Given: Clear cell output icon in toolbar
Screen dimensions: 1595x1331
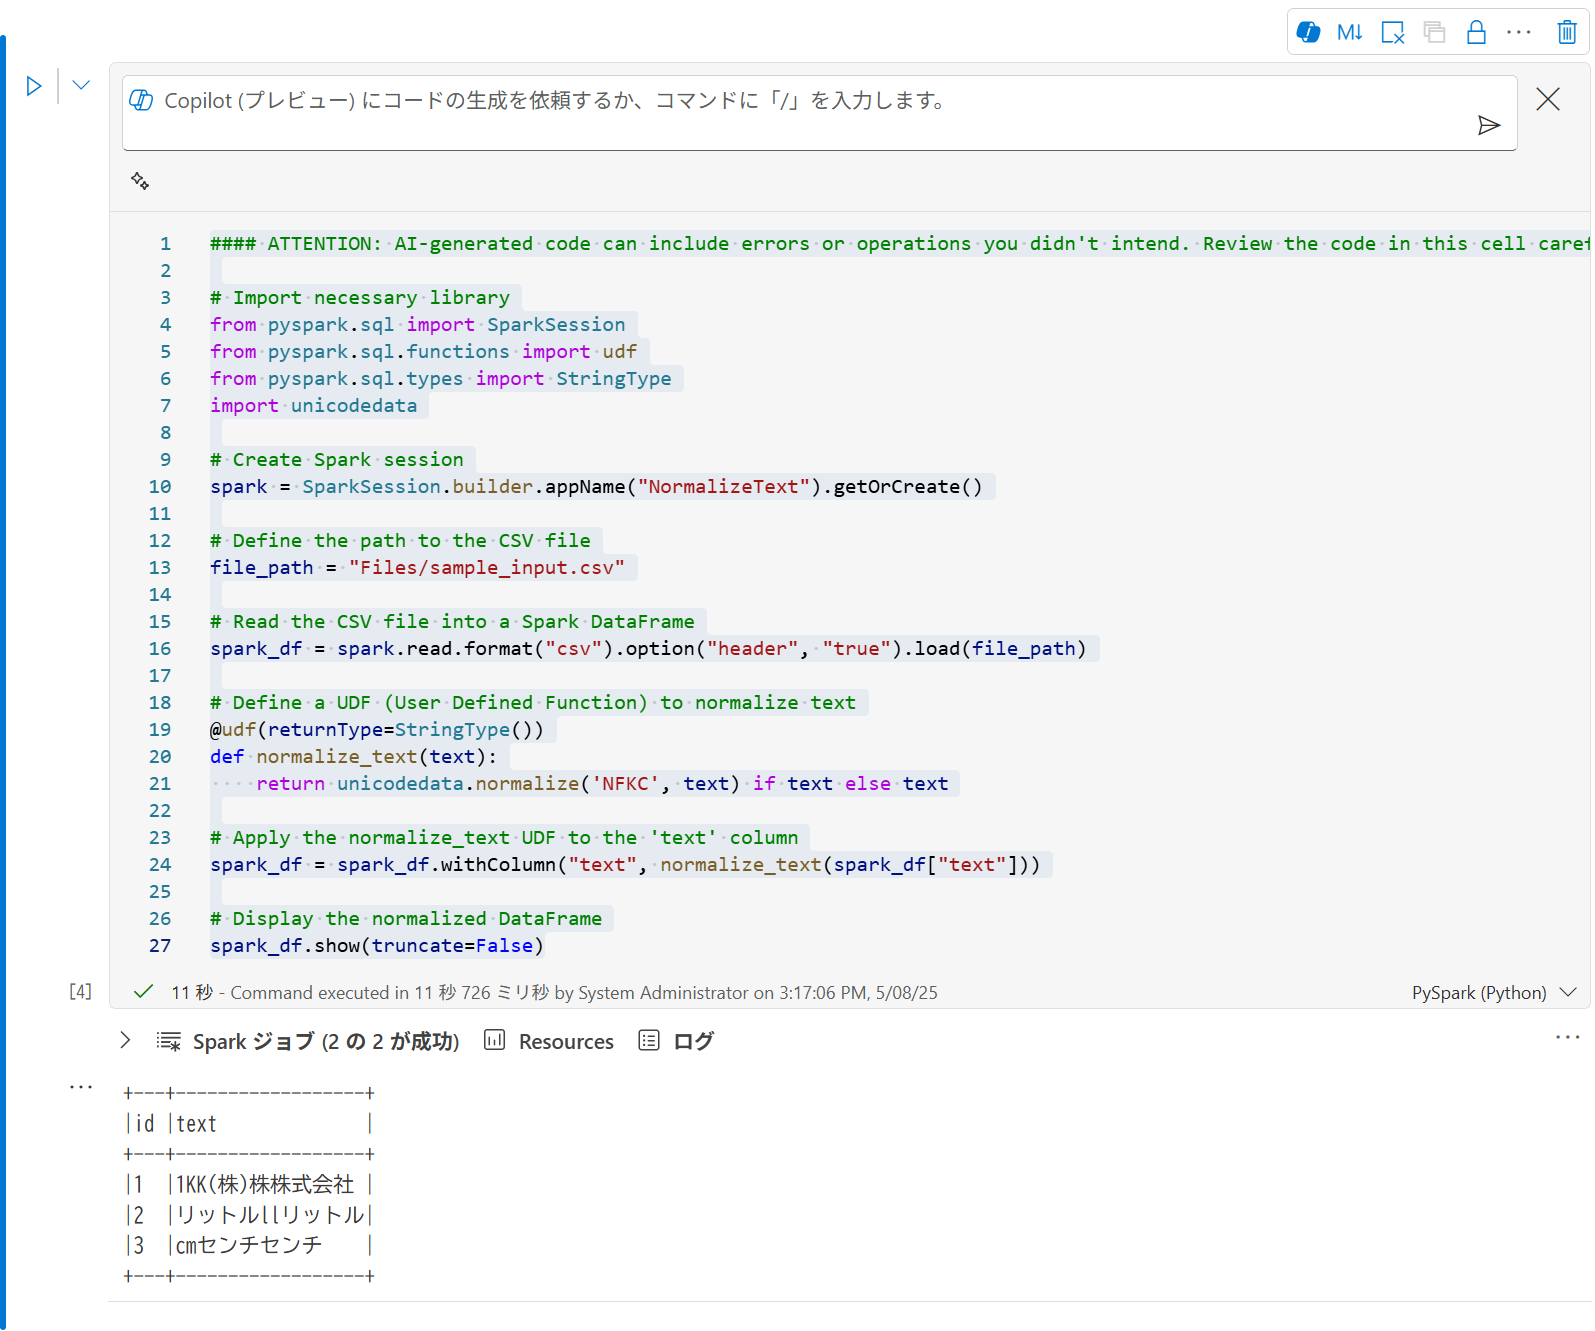Looking at the screenshot, I should pos(1392,32).
